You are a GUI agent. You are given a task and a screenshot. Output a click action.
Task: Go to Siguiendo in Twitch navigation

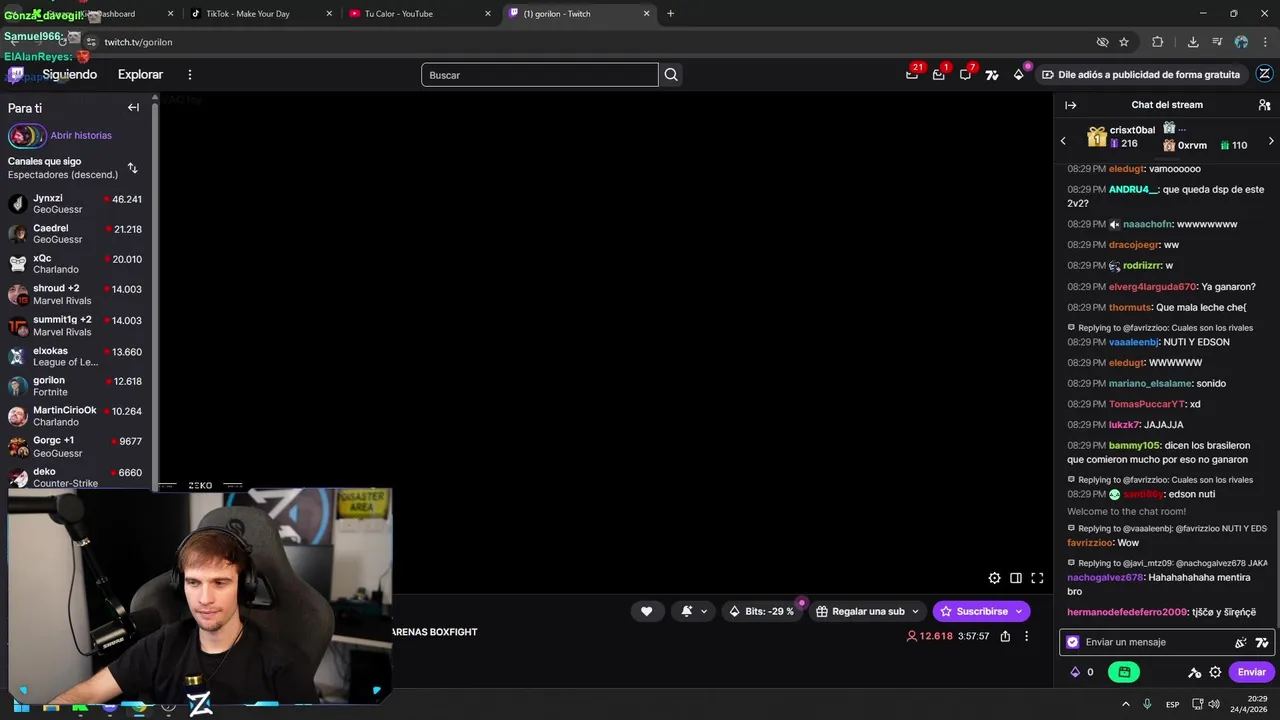tap(70, 75)
